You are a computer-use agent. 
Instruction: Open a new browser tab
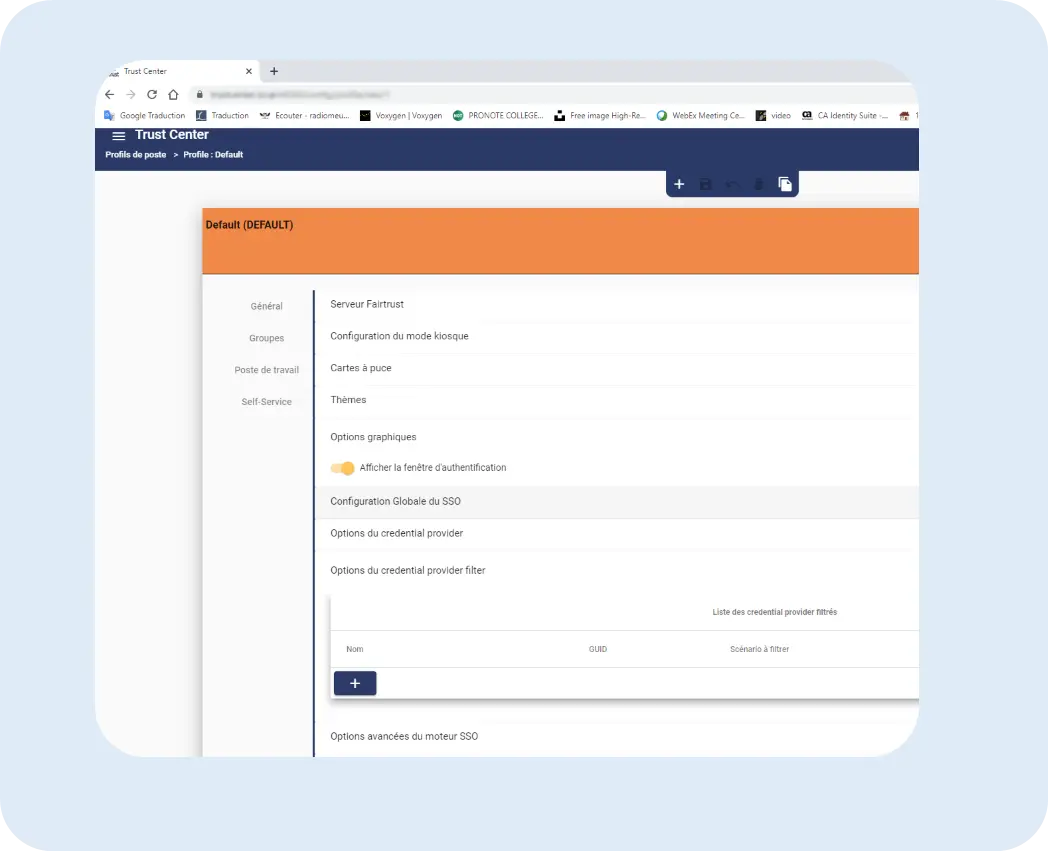[x=274, y=71]
